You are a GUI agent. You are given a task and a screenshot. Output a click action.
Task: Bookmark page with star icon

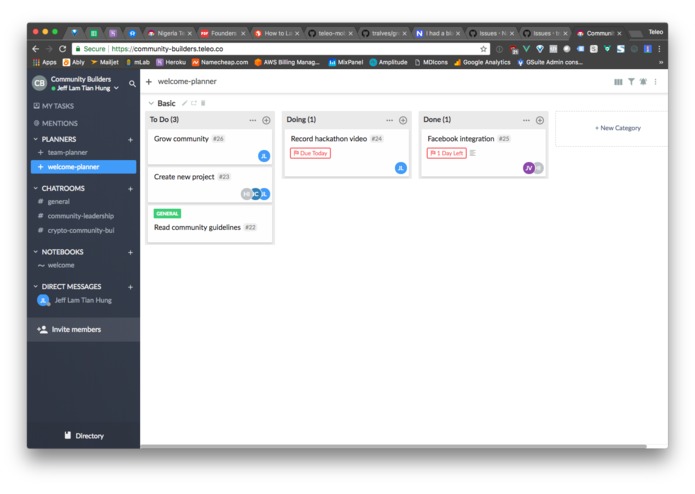[483, 49]
